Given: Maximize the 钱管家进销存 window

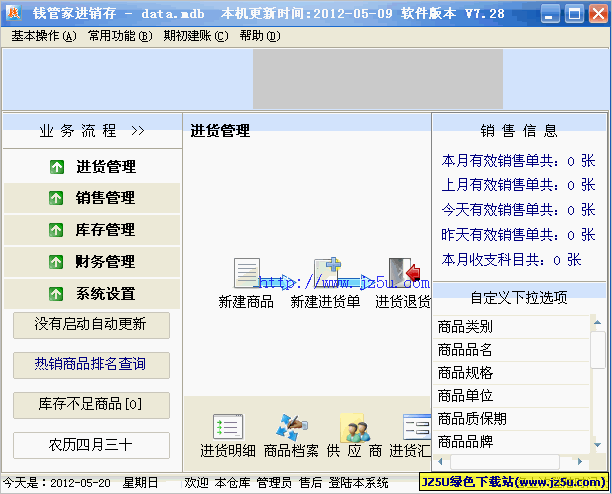Looking at the screenshot, I should click(575, 14).
